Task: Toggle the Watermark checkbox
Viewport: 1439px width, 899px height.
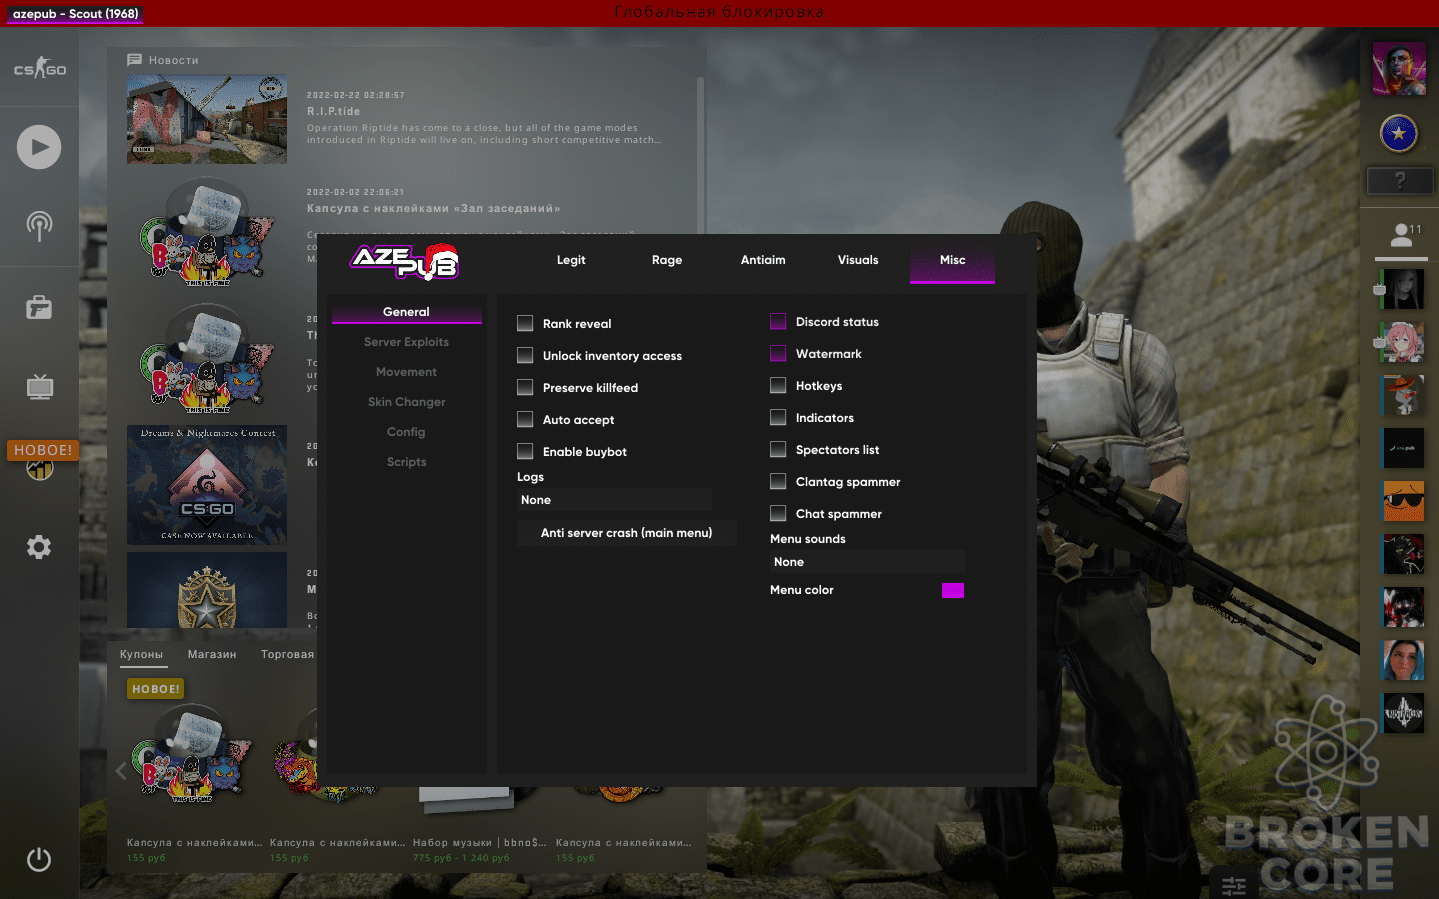Action: 778,353
